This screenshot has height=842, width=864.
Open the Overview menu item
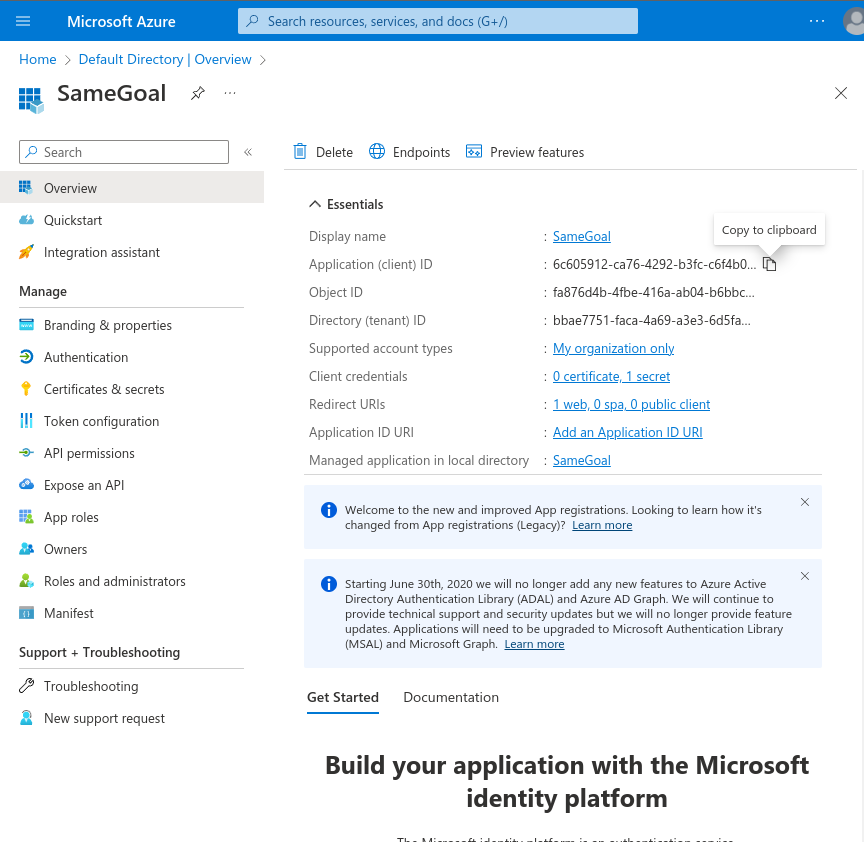tap(132, 188)
